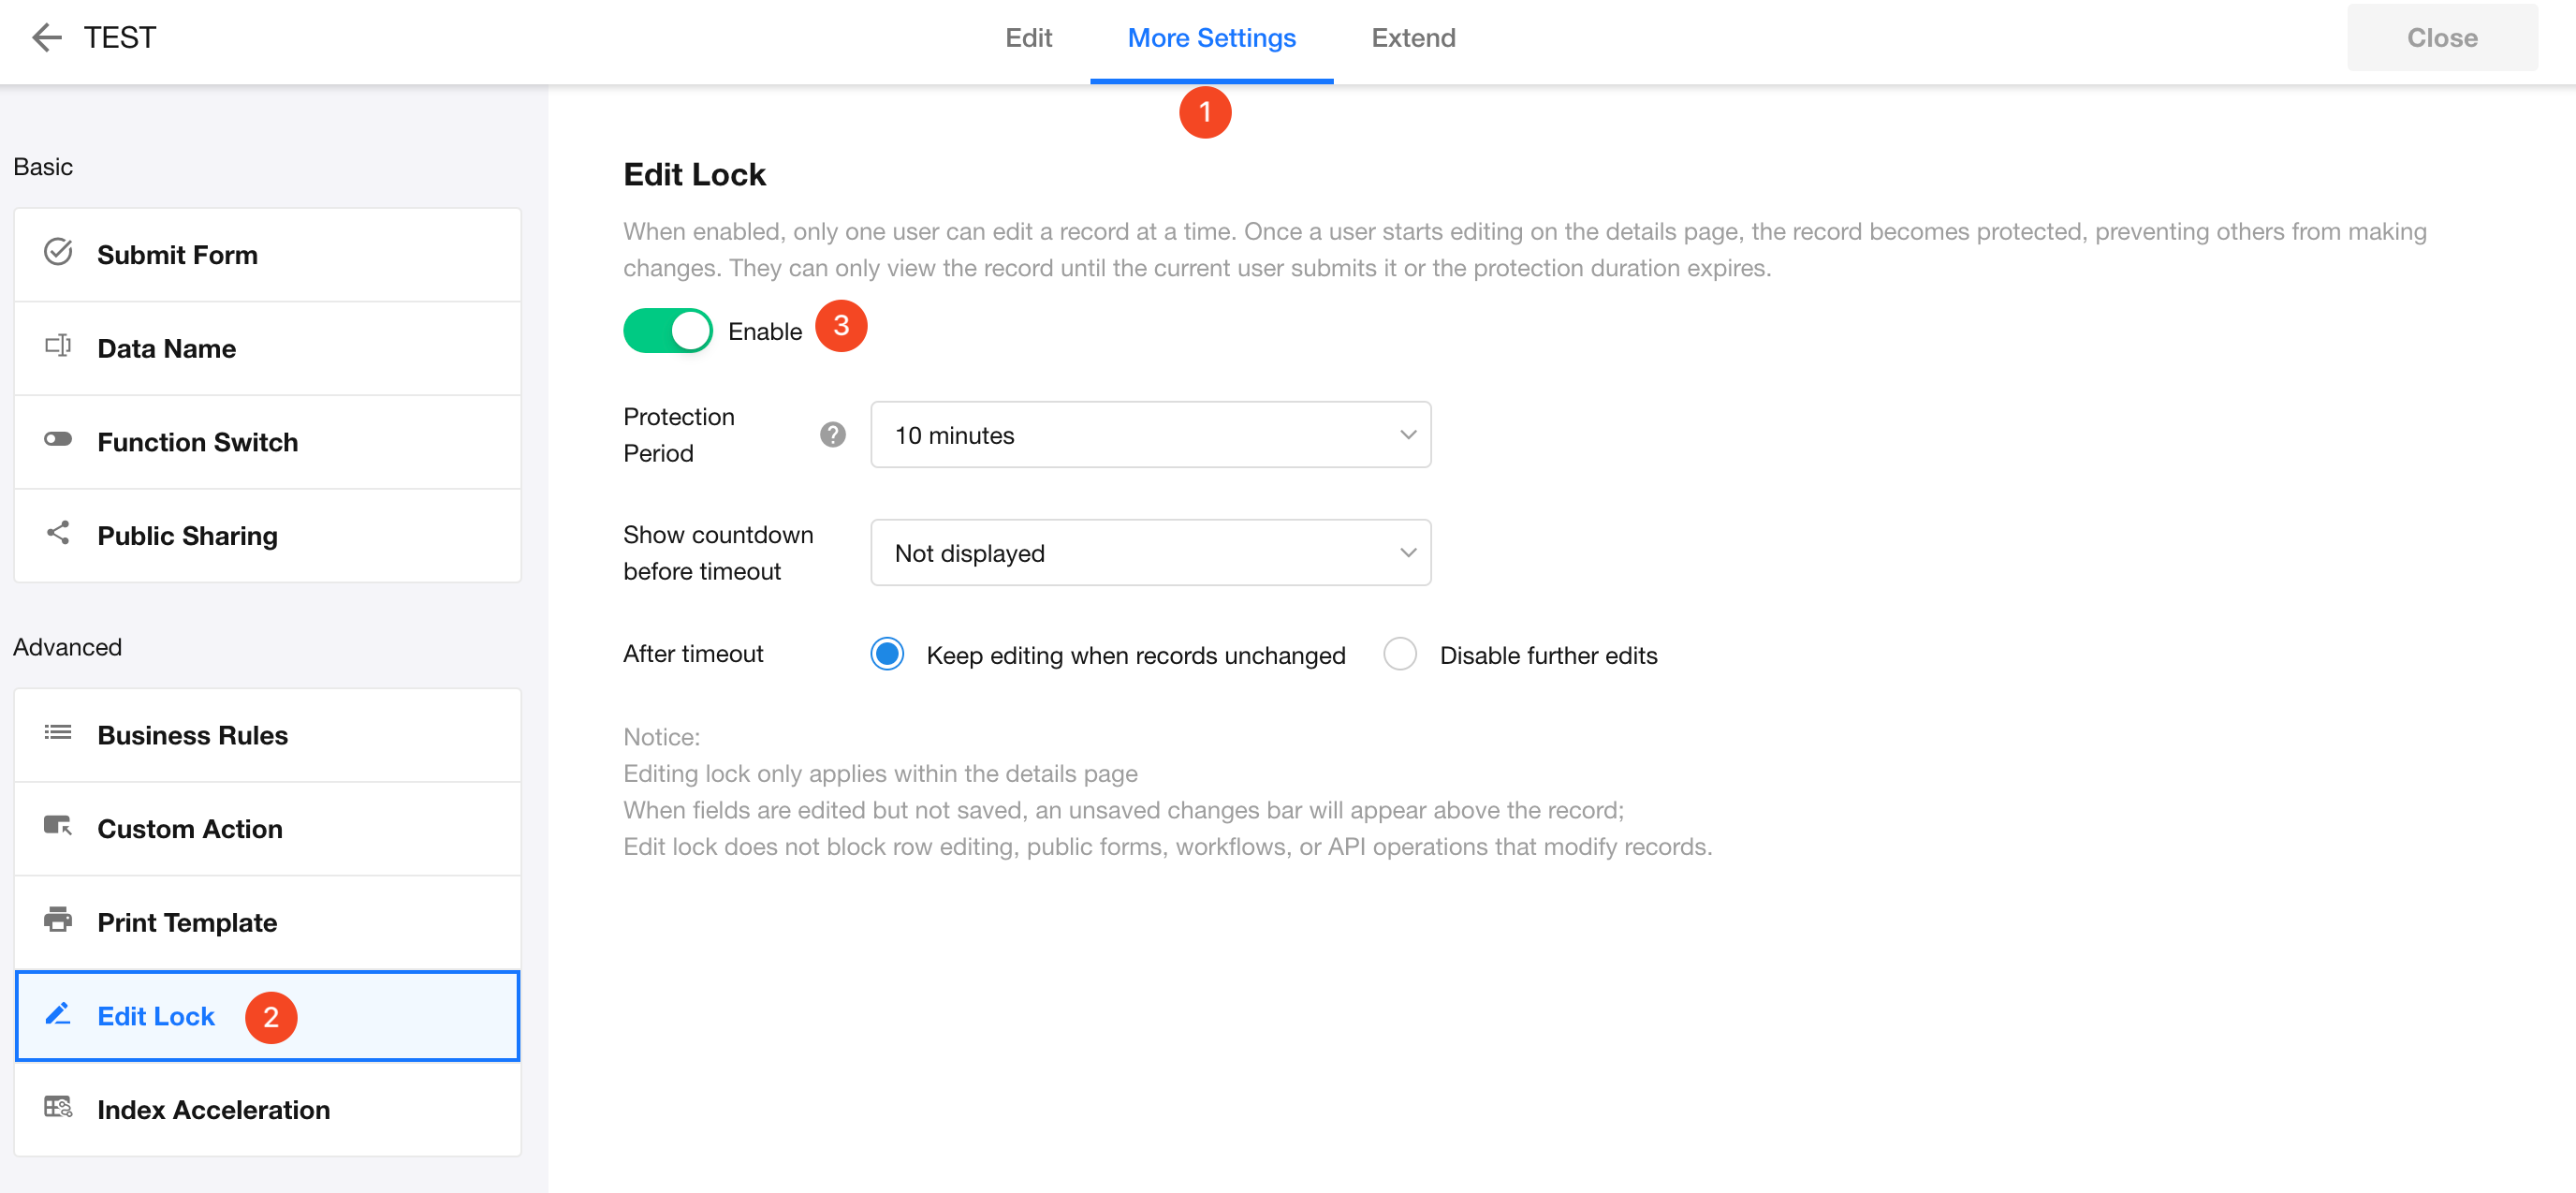Viewport: 2576px width, 1193px height.
Task: Click the Submit Form checkmark icon
Action: [58, 252]
